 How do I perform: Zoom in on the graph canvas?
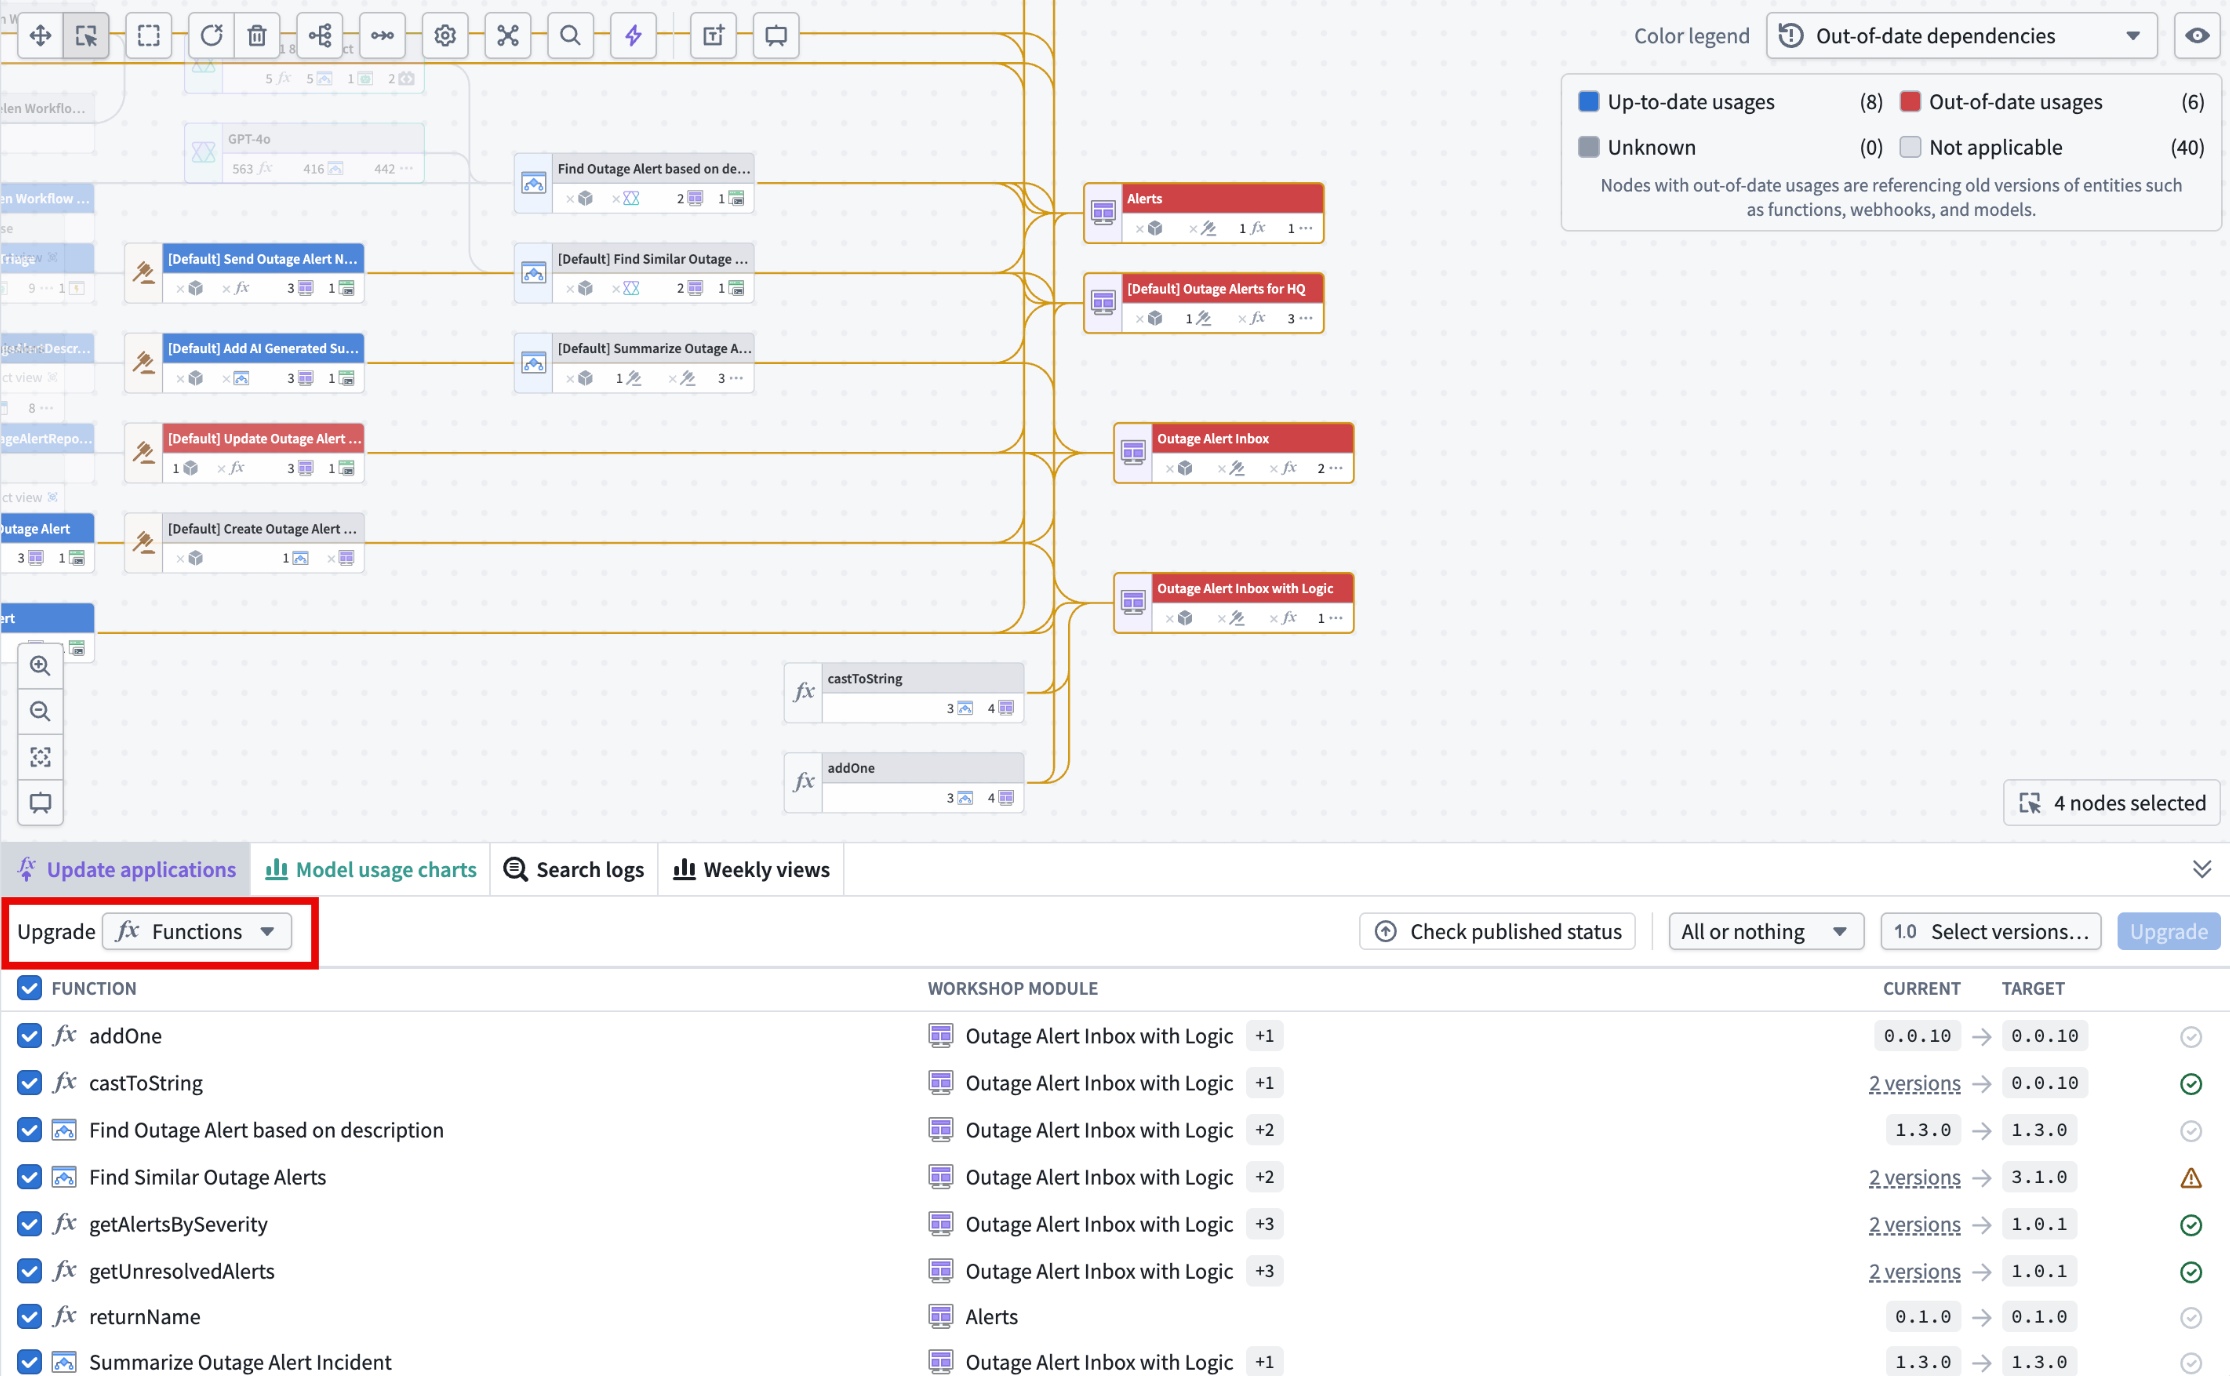point(40,666)
